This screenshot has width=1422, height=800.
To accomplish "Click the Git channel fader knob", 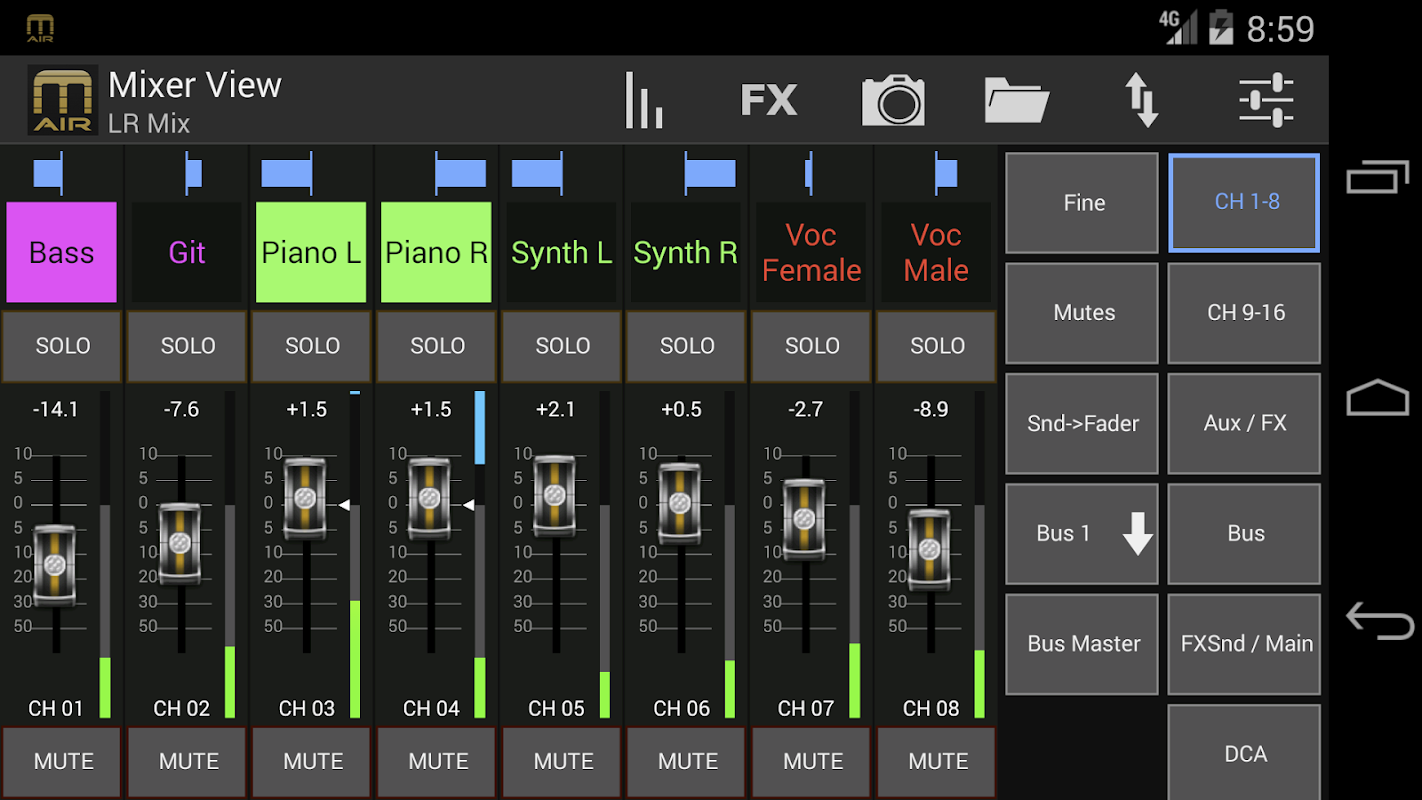I will point(180,543).
